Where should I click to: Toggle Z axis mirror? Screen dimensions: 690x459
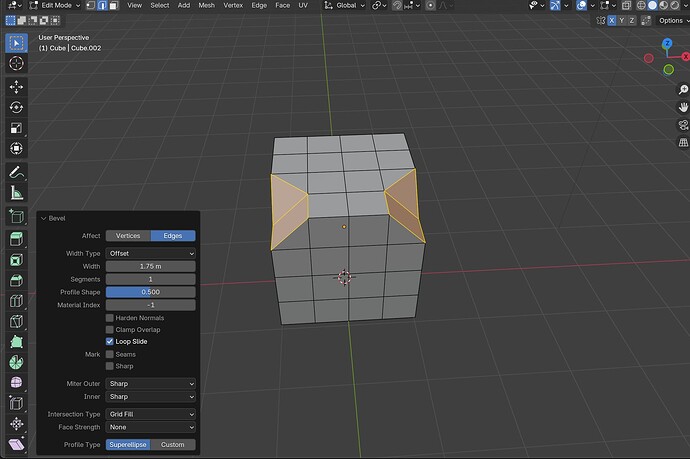[x=632, y=20]
